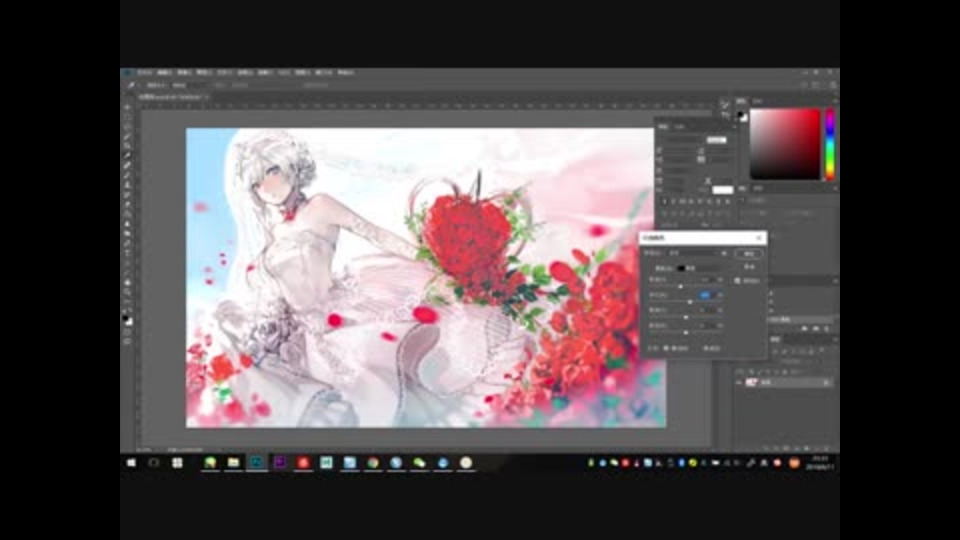Click the rainbow hue strip in the Color panel

pos(830,144)
